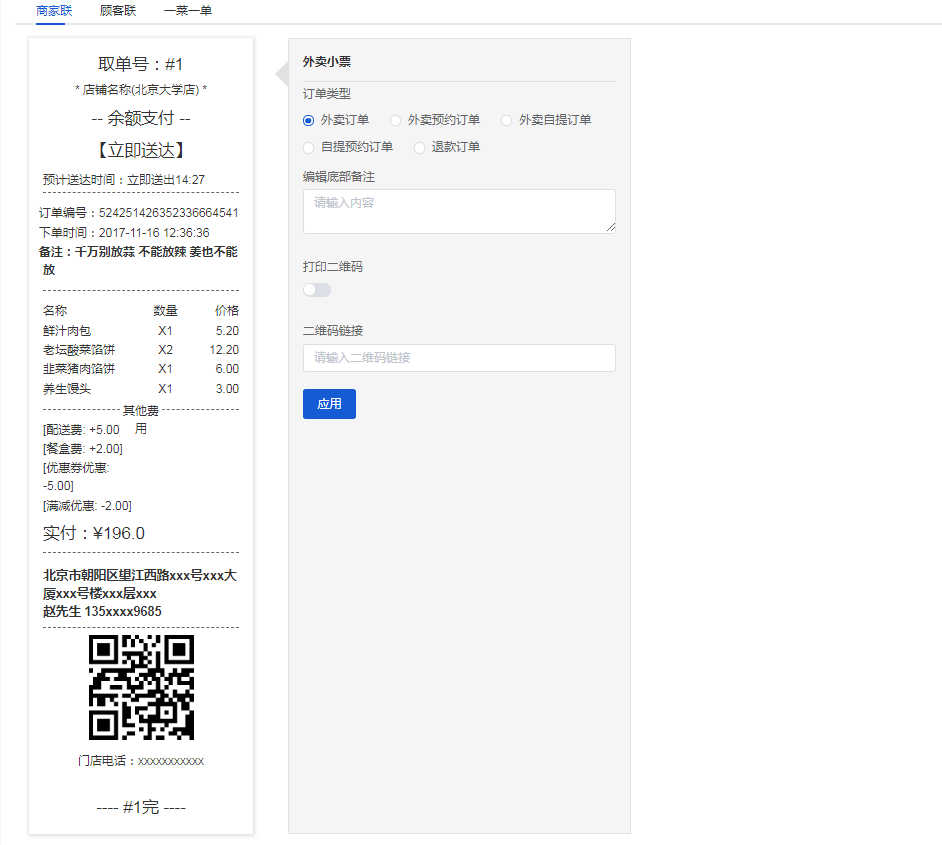Click the 赵先生 135xxxx9685 contact line
Image resolution: width=942 pixels, height=845 pixels.
[102, 611]
